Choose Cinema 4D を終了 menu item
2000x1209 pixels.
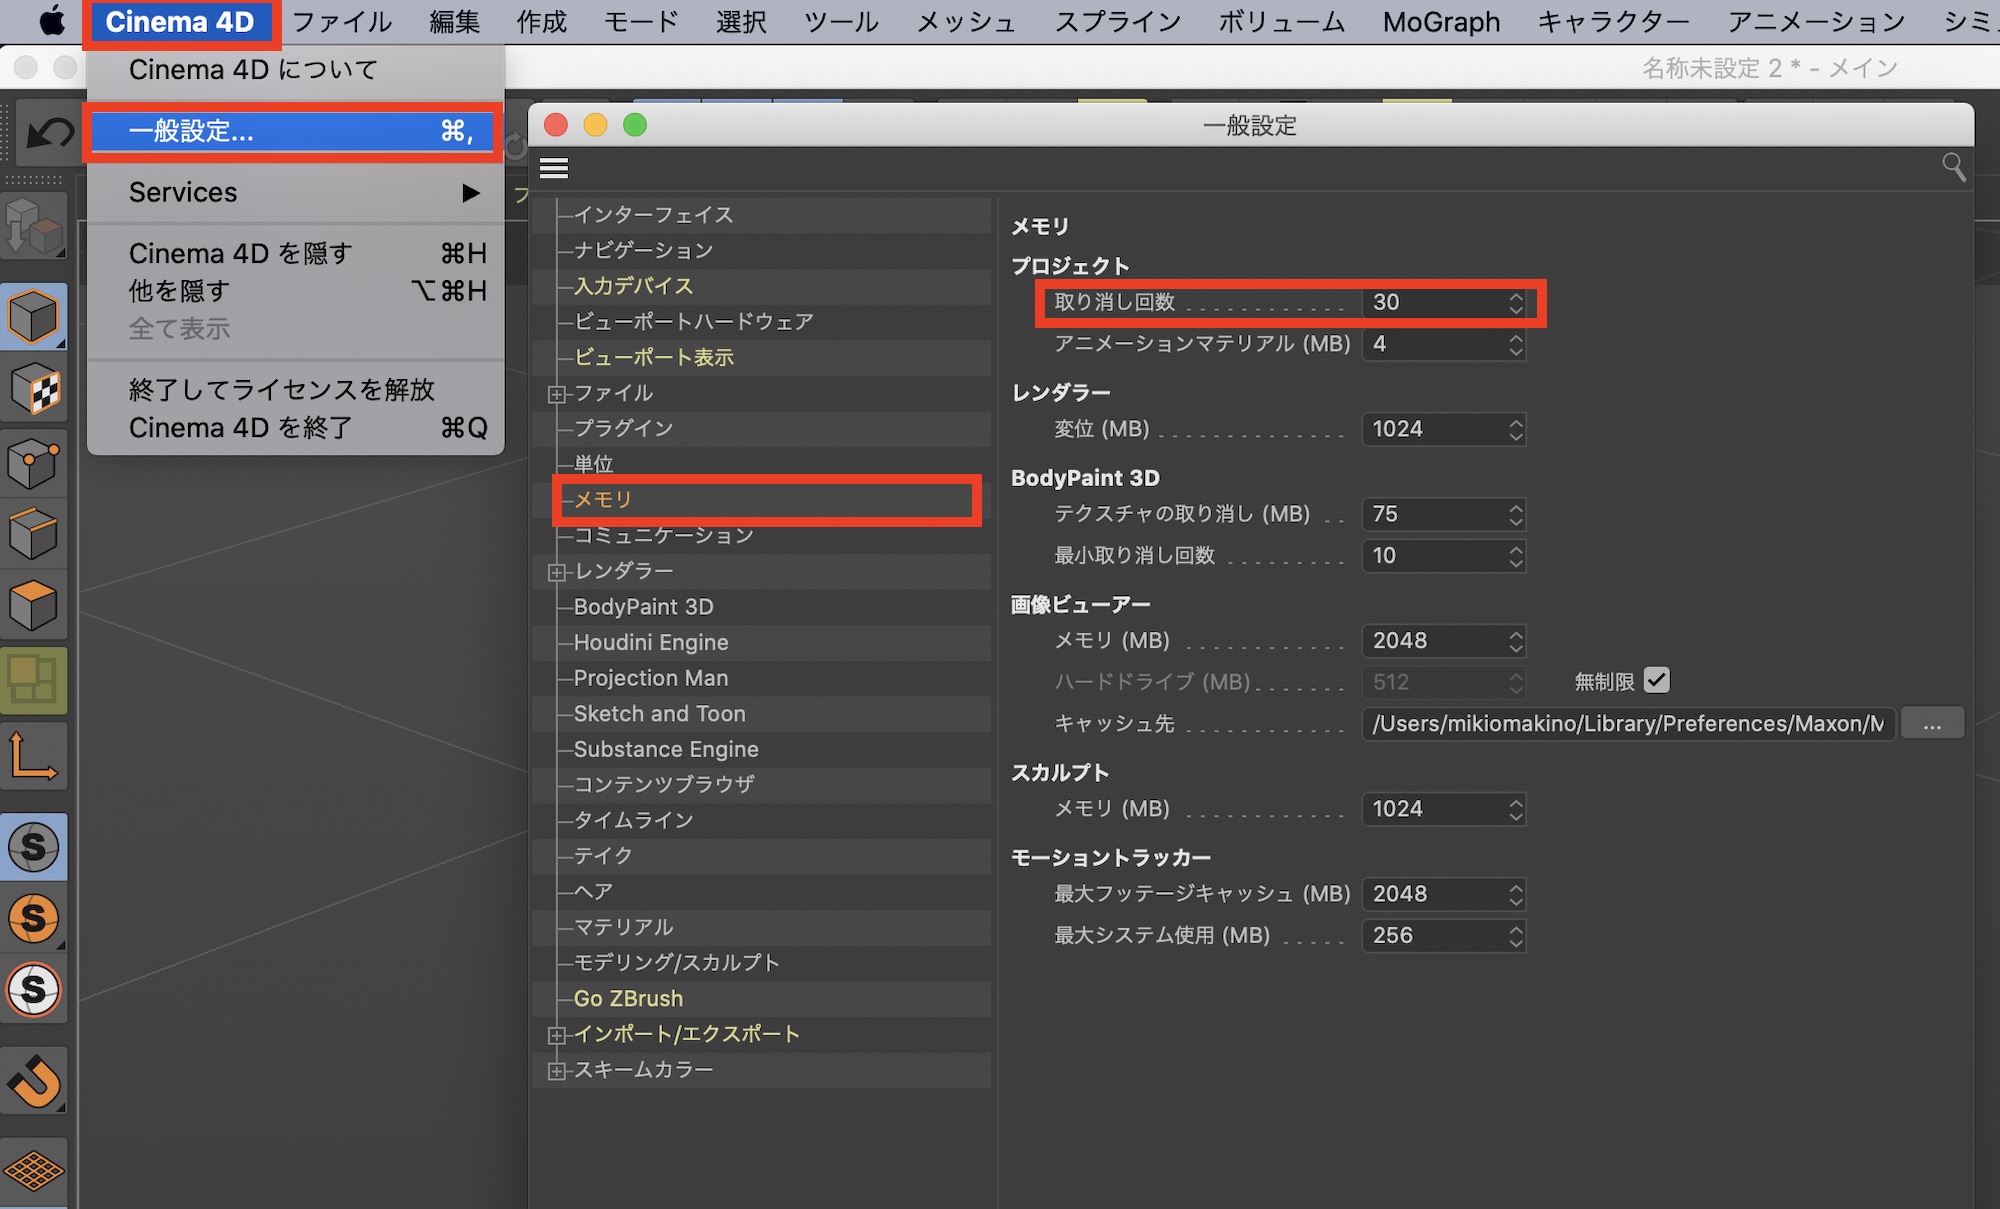click(240, 428)
